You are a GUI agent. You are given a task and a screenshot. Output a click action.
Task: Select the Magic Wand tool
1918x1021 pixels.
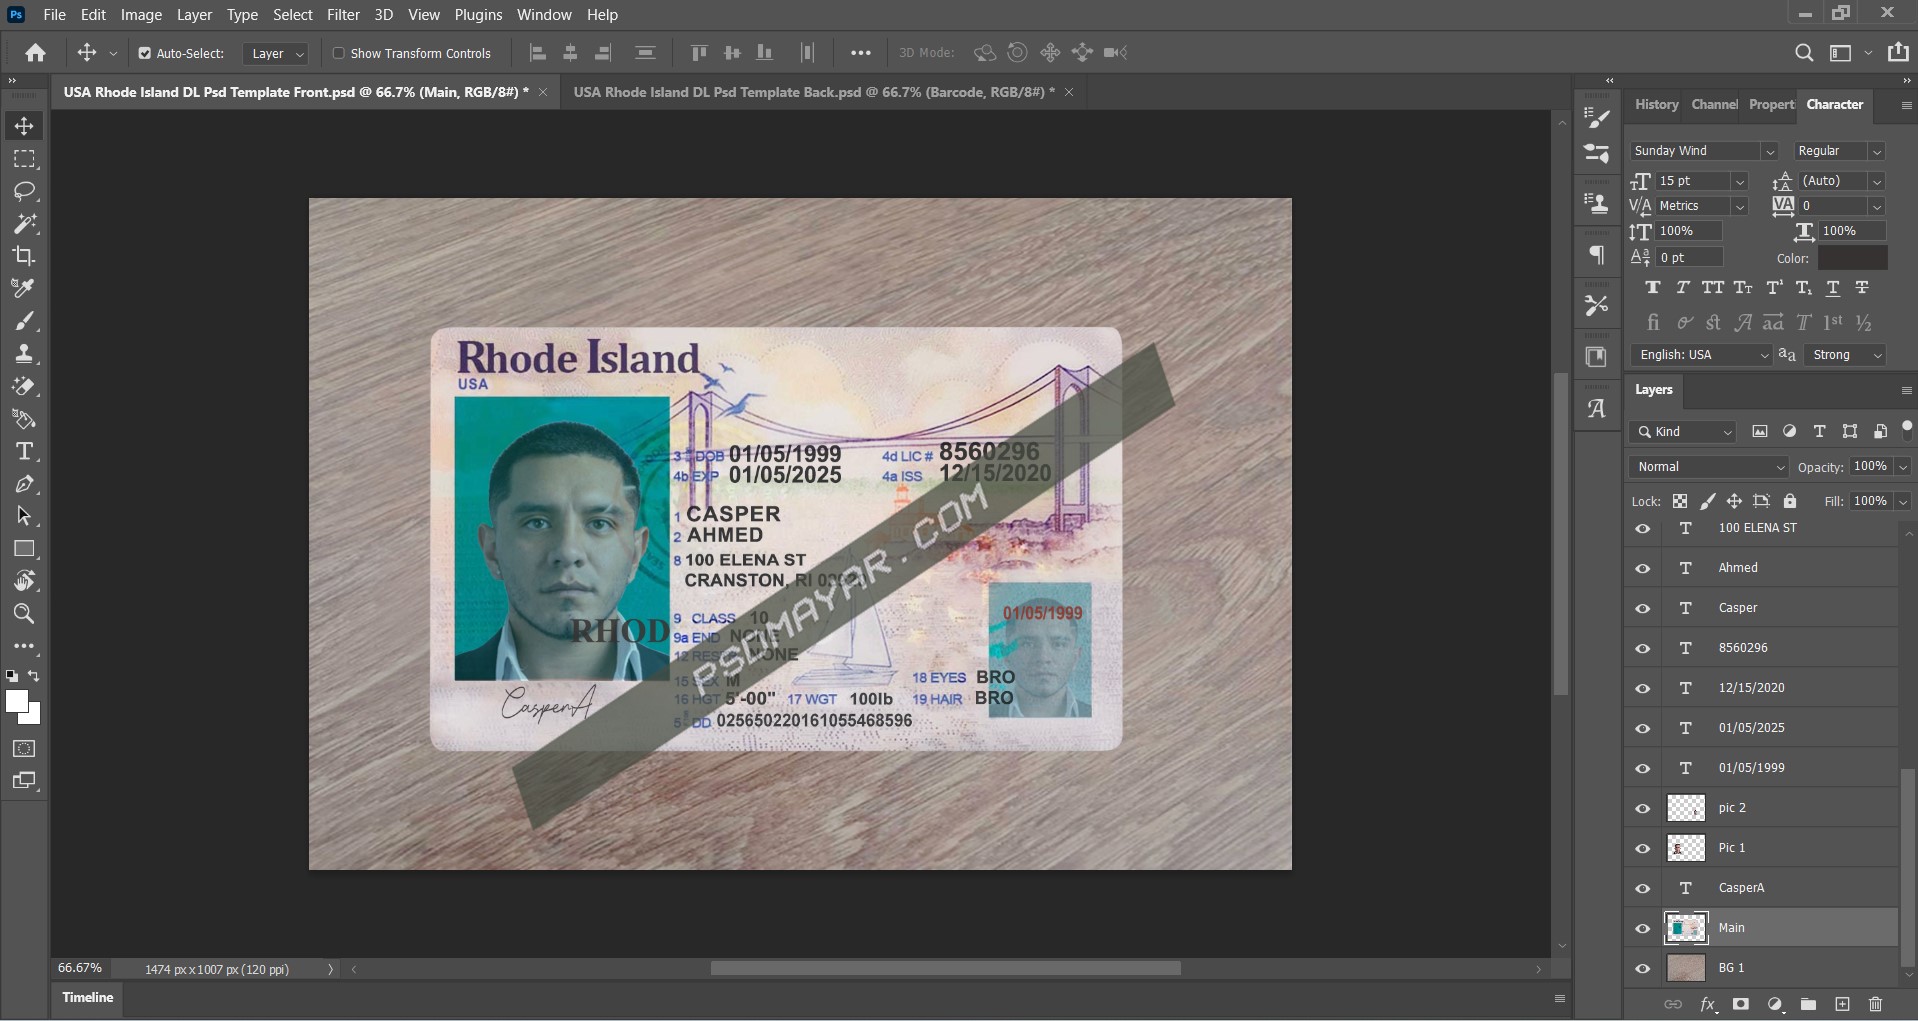pyautogui.click(x=24, y=223)
